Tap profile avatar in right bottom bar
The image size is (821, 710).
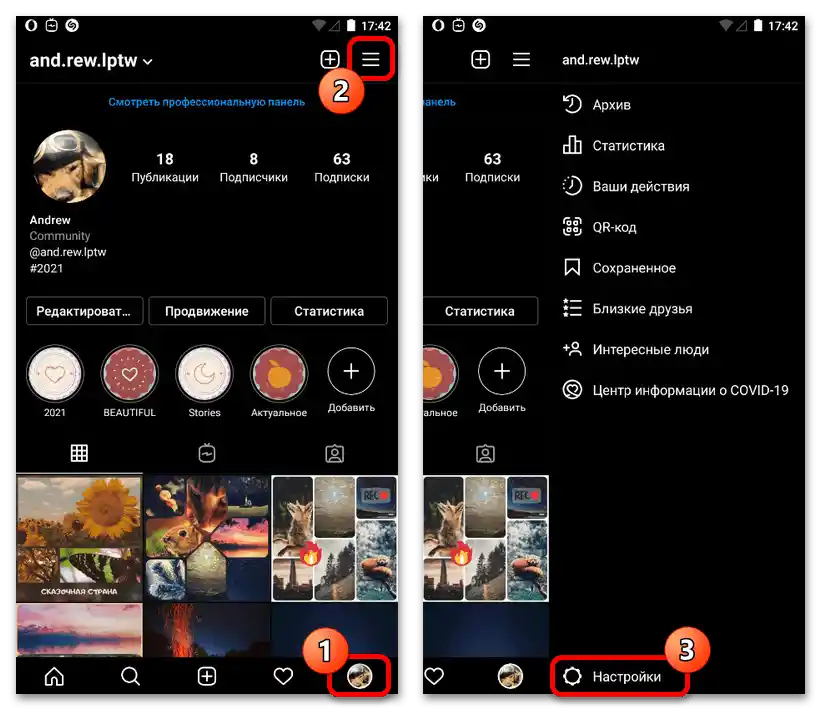pyautogui.click(x=510, y=676)
